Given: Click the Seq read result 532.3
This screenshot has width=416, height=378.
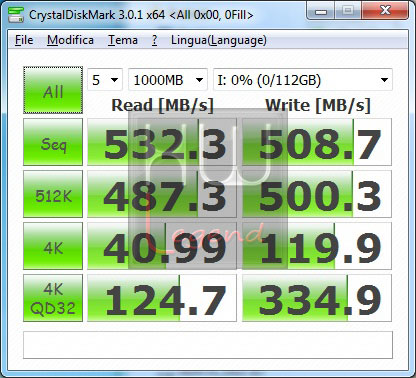Looking at the screenshot, I should tap(162, 142).
